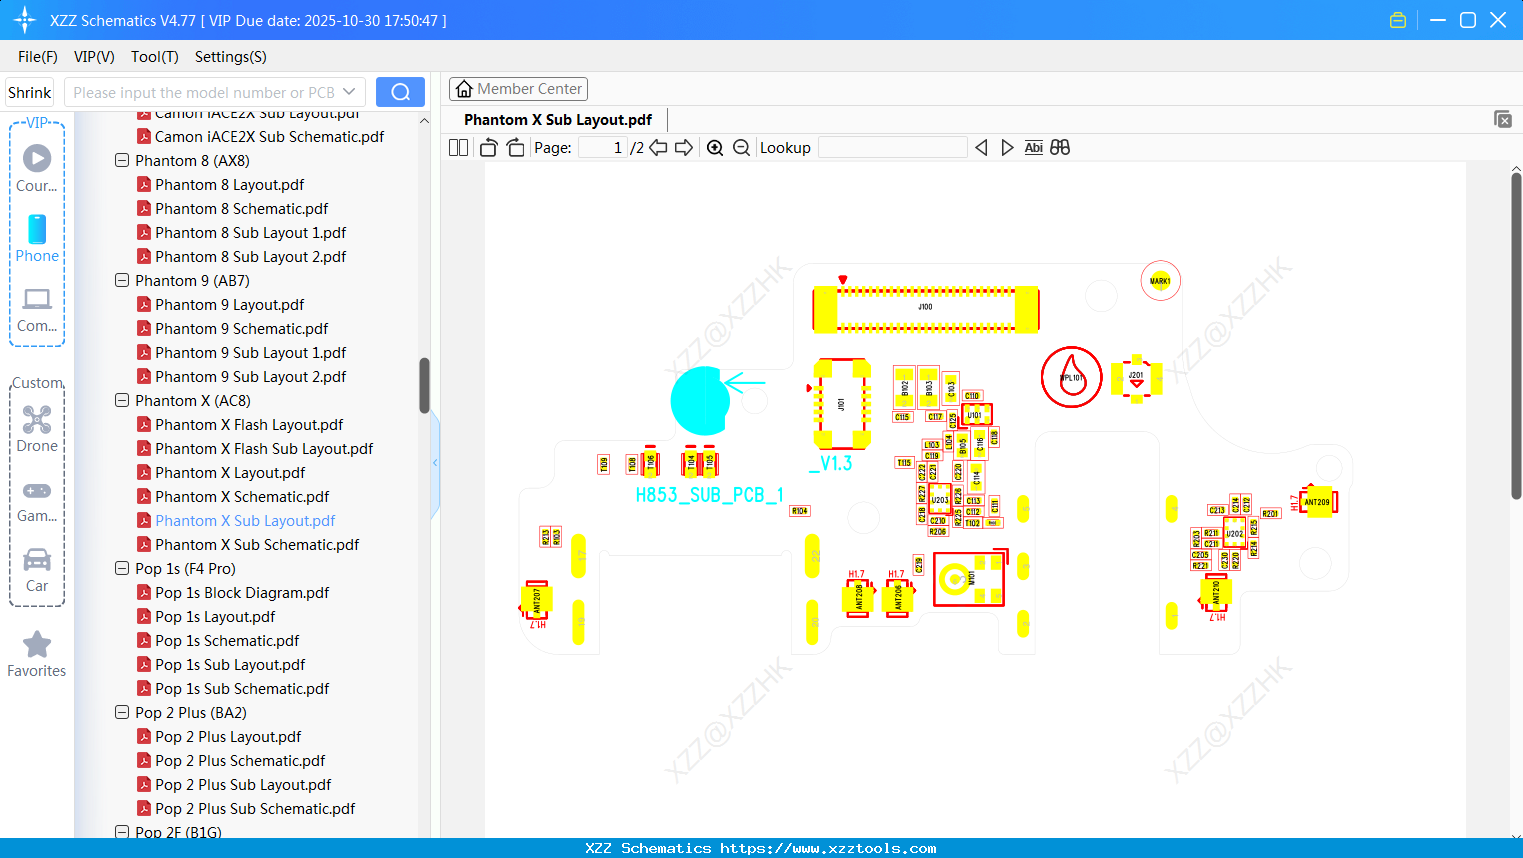1523x858 pixels.
Task: Collapse the Phantom 8 (AX8) folder
Action: [122, 160]
